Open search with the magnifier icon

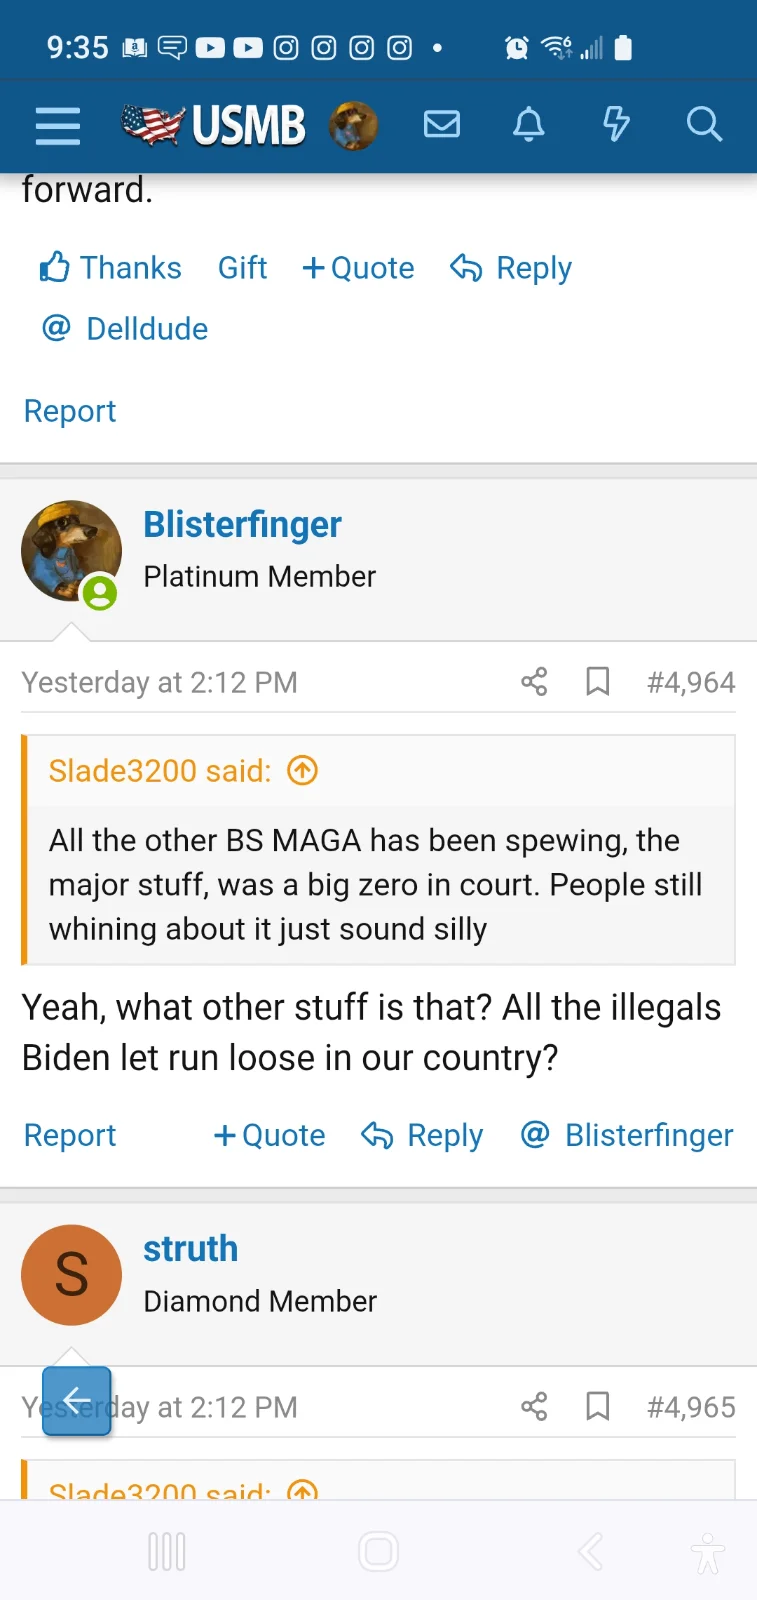point(704,125)
